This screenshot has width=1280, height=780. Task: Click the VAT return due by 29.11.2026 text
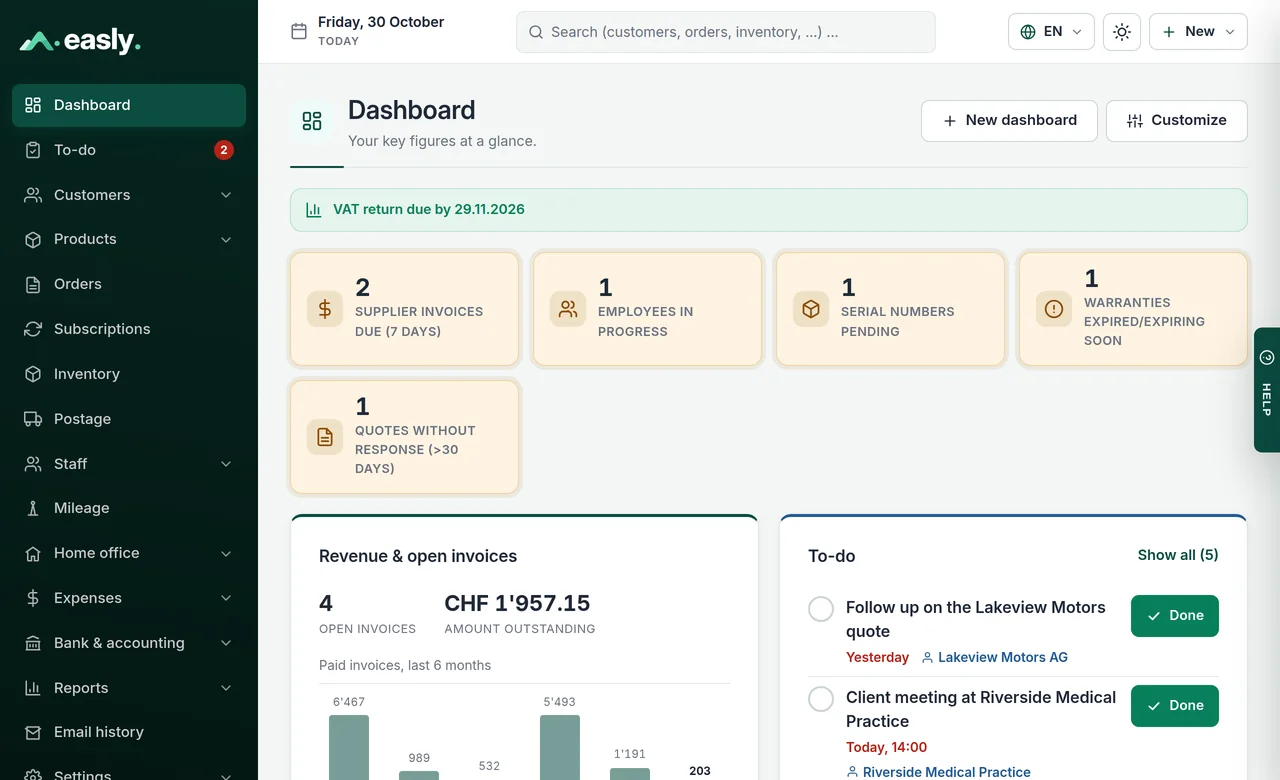[429, 210]
